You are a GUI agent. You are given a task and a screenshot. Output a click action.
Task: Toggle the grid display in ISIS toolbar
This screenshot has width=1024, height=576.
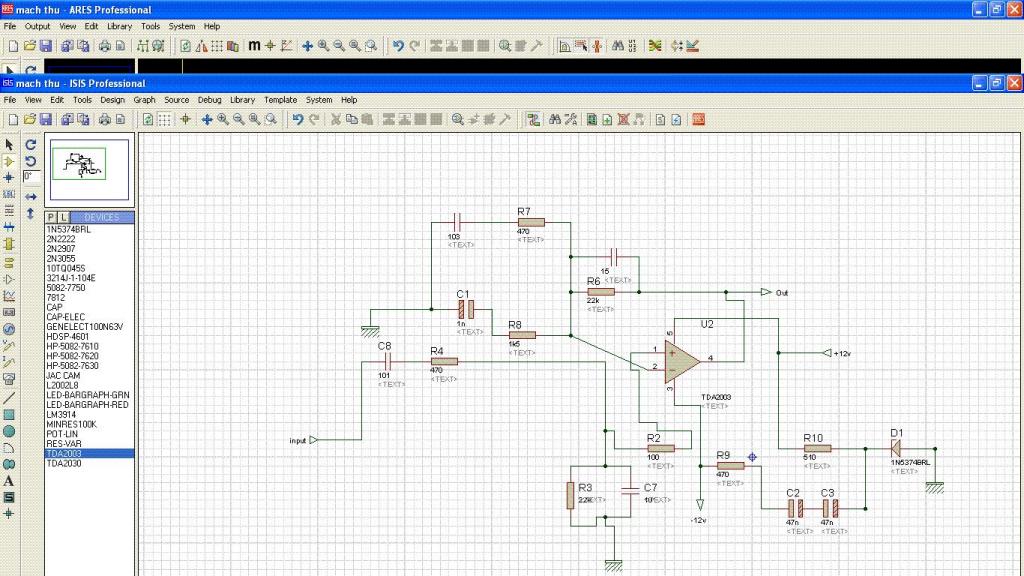165,119
